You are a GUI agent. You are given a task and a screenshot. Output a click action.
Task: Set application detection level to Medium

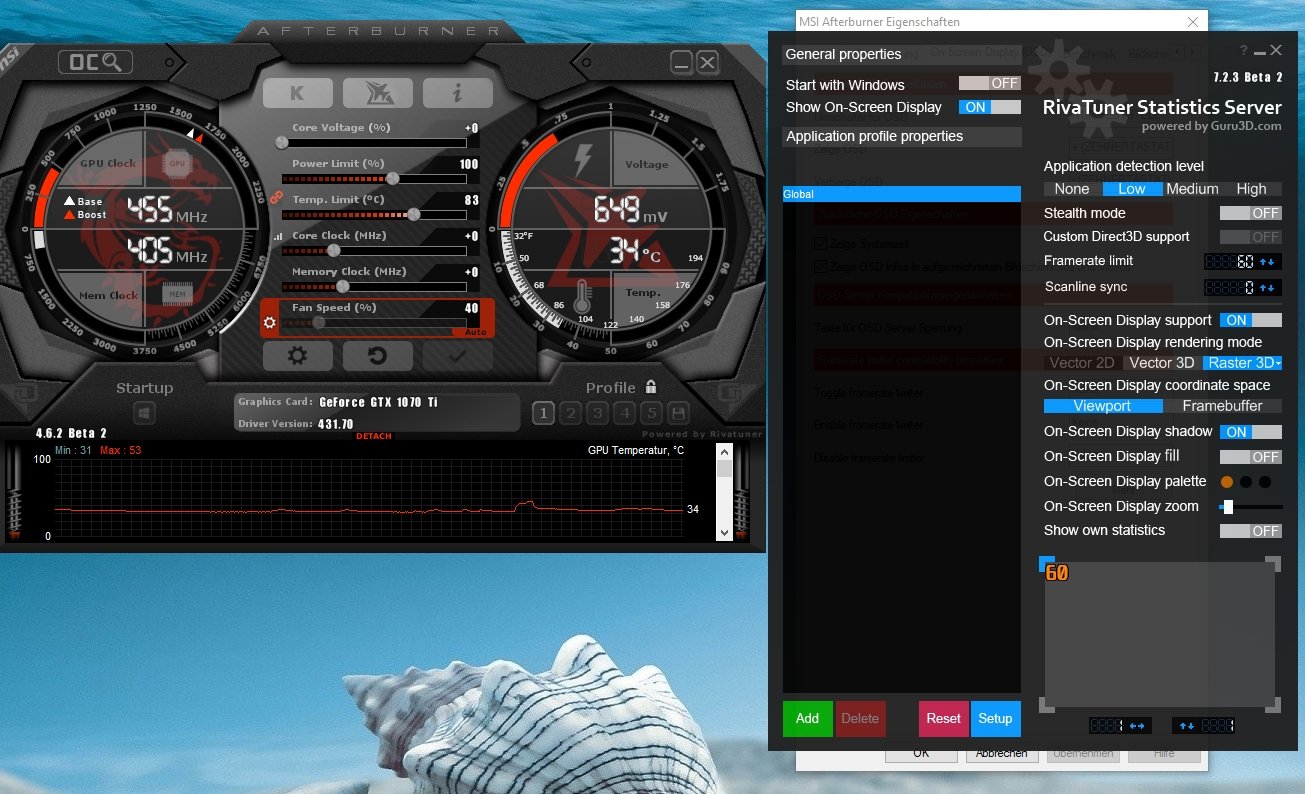point(1193,189)
